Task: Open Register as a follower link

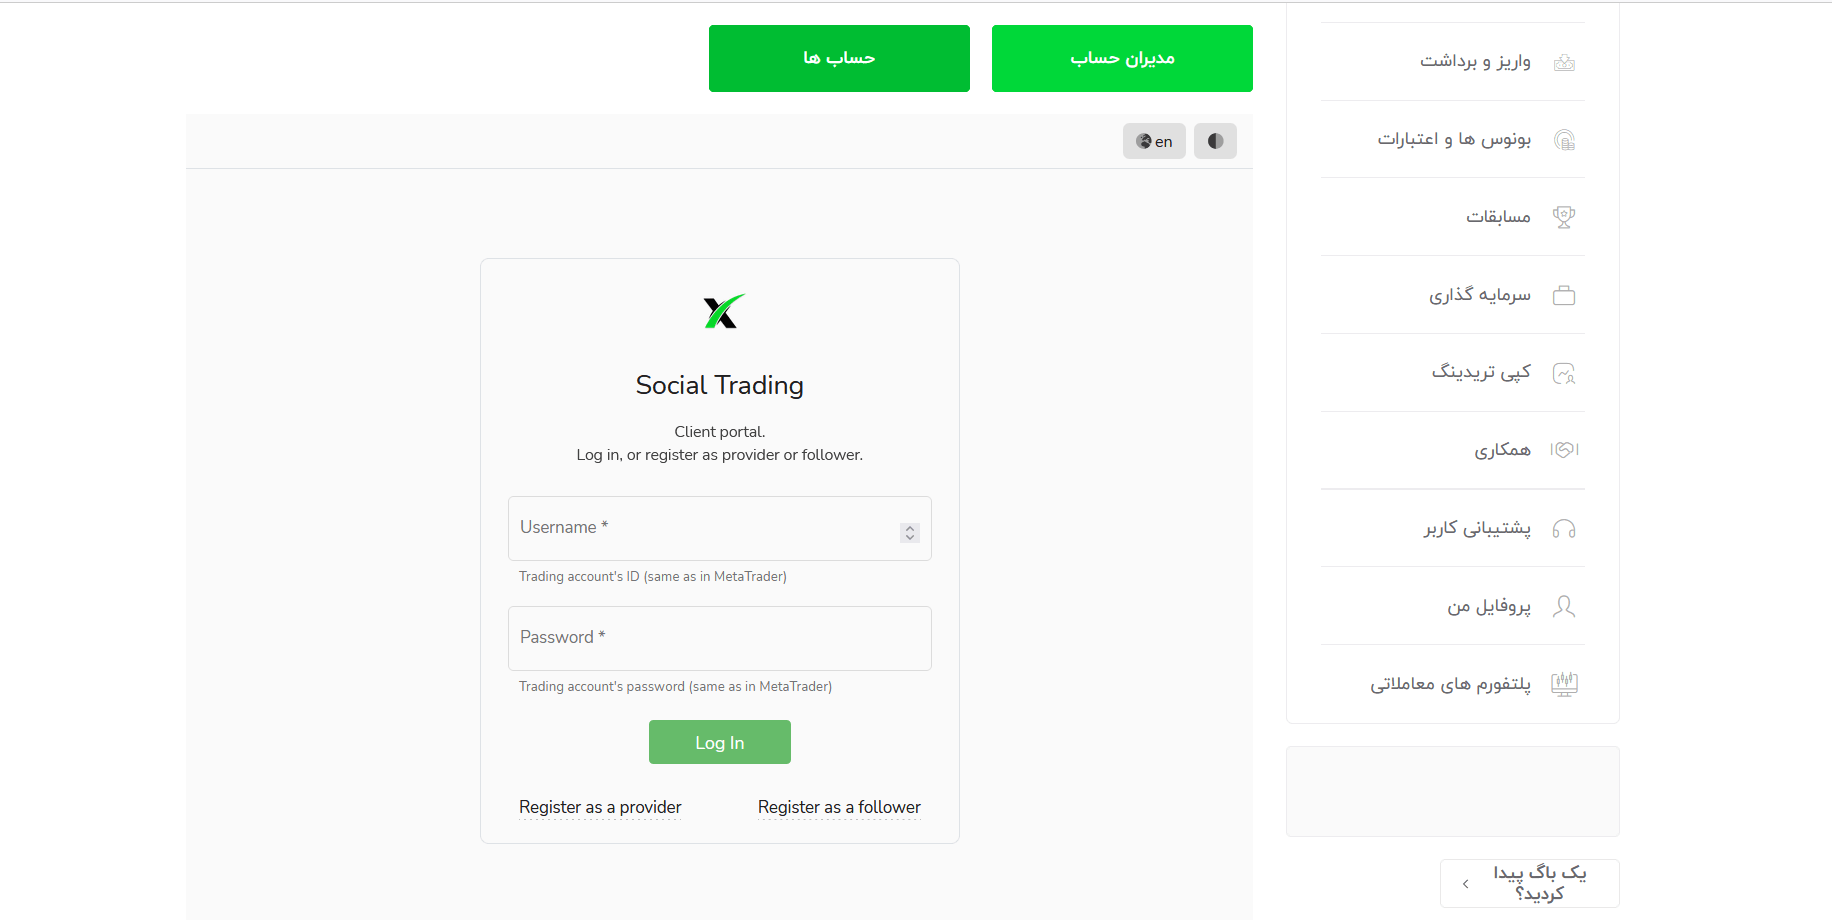Action: point(839,807)
